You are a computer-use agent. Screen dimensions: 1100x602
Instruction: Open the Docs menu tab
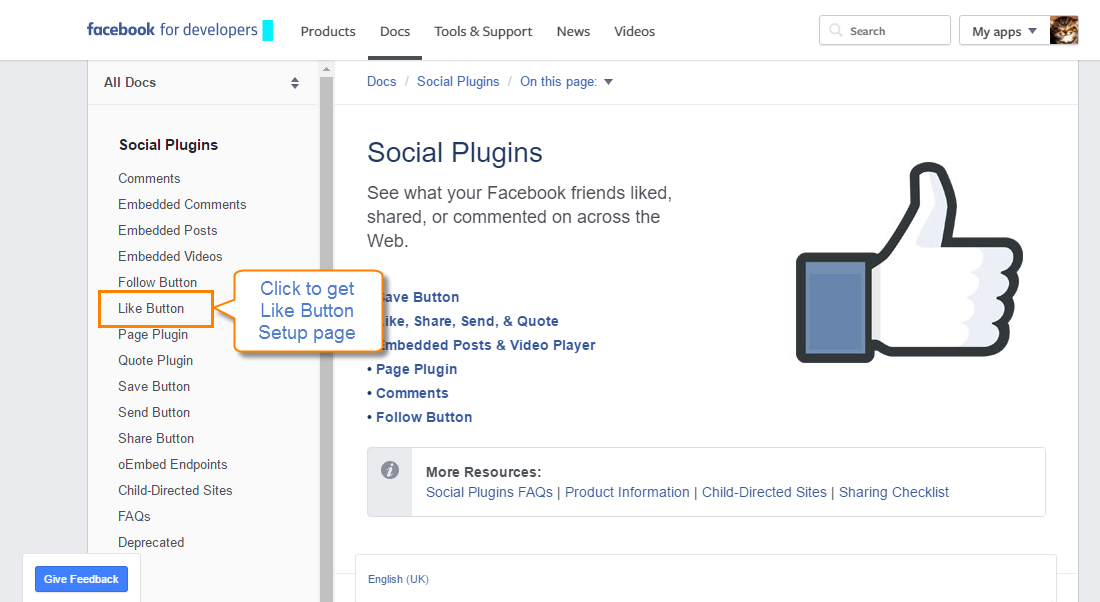click(x=395, y=32)
